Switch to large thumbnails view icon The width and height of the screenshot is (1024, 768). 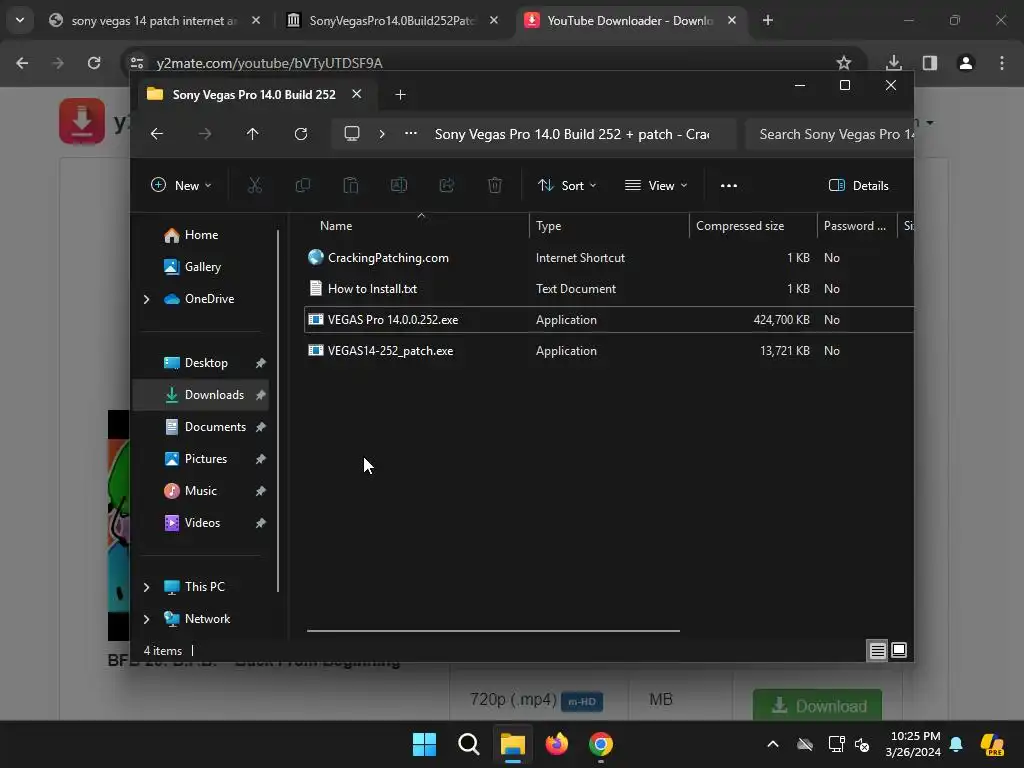point(899,650)
